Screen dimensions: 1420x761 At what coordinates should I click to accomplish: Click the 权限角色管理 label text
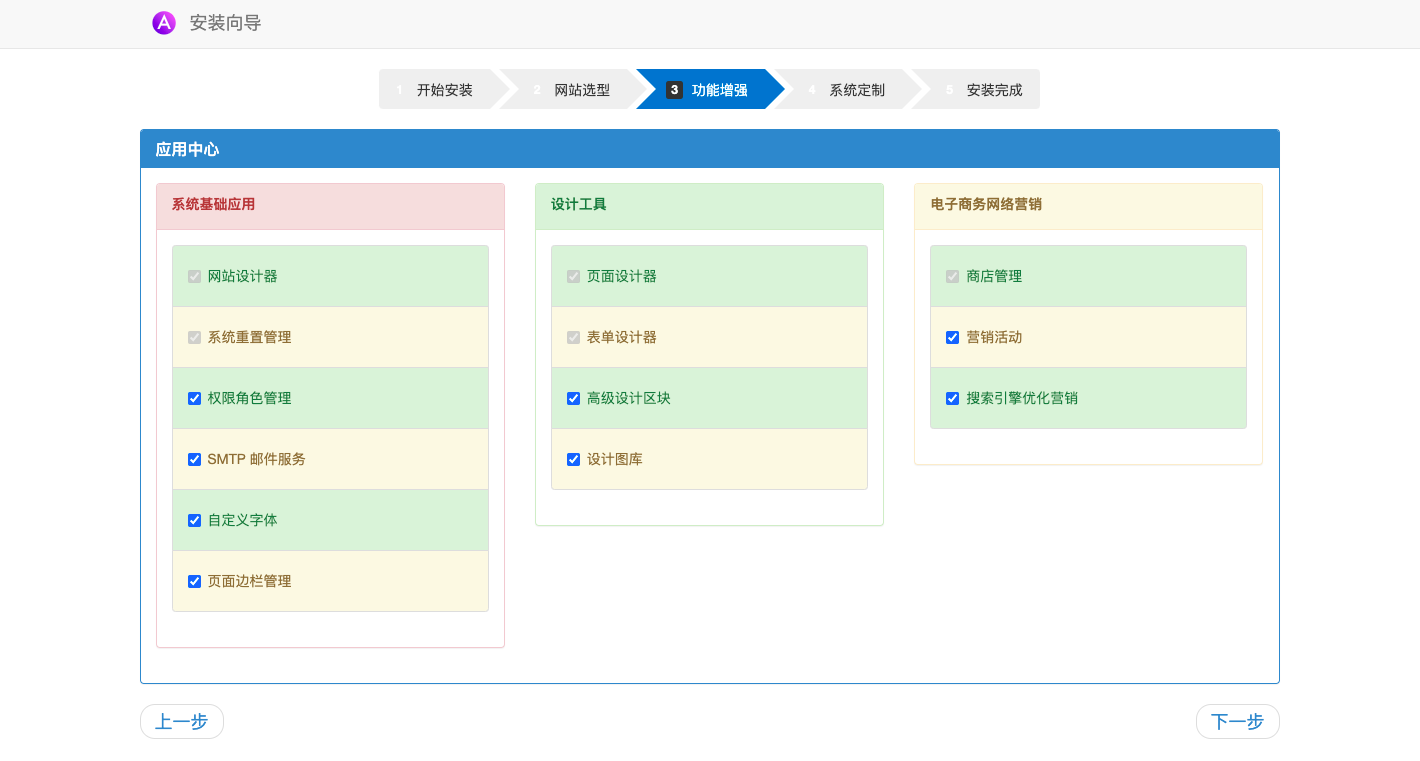[x=250, y=398]
